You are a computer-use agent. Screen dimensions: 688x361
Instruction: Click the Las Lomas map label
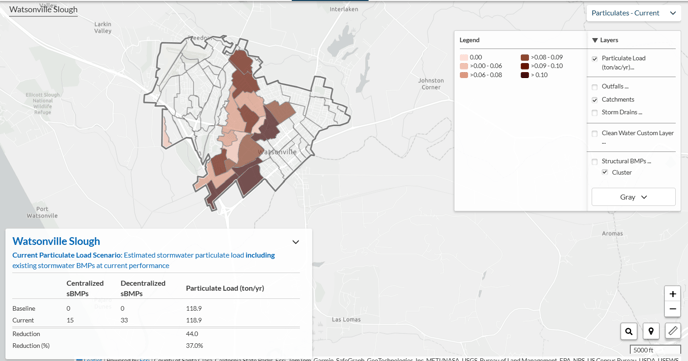coord(346,319)
